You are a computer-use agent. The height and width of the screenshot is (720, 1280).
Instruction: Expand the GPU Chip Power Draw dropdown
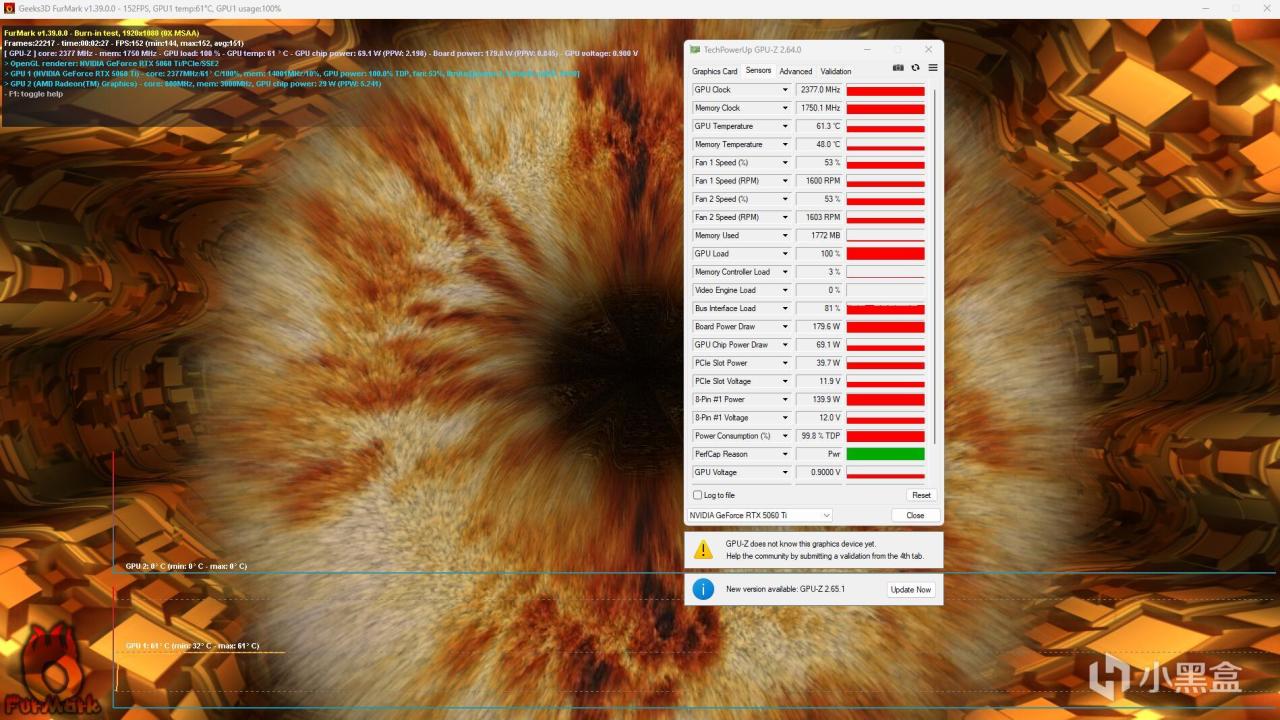pos(785,345)
